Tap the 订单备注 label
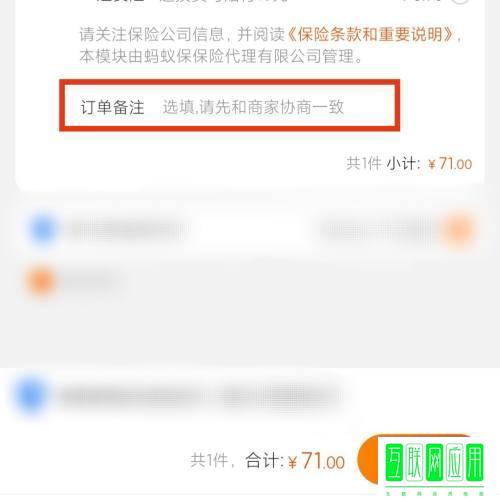Screen dimensions: 500x500 click(x=112, y=107)
